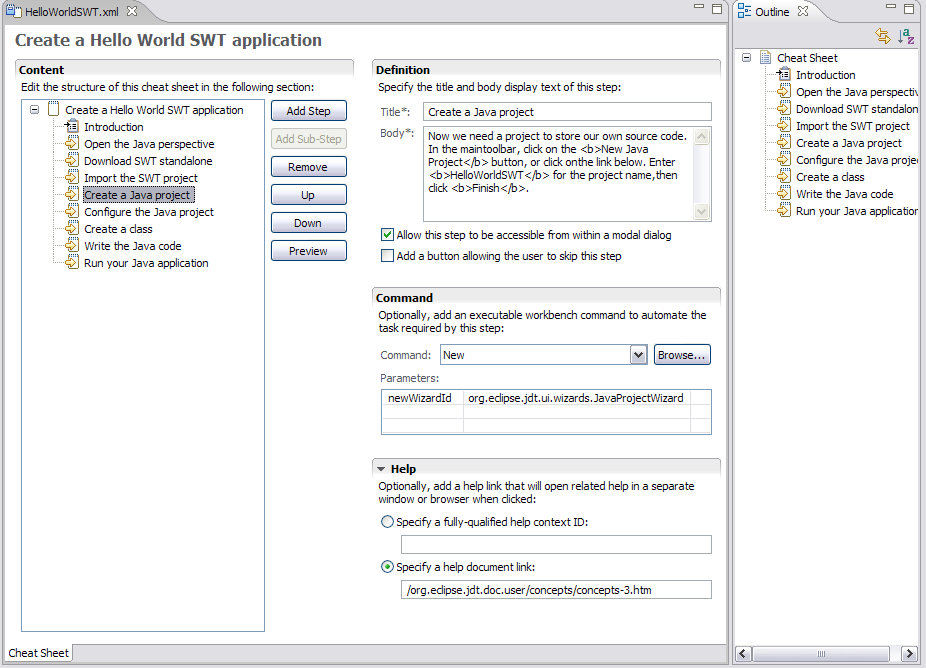926x668 pixels.
Task: Click the Introduction icon in Content tree
Action: coord(72,126)
